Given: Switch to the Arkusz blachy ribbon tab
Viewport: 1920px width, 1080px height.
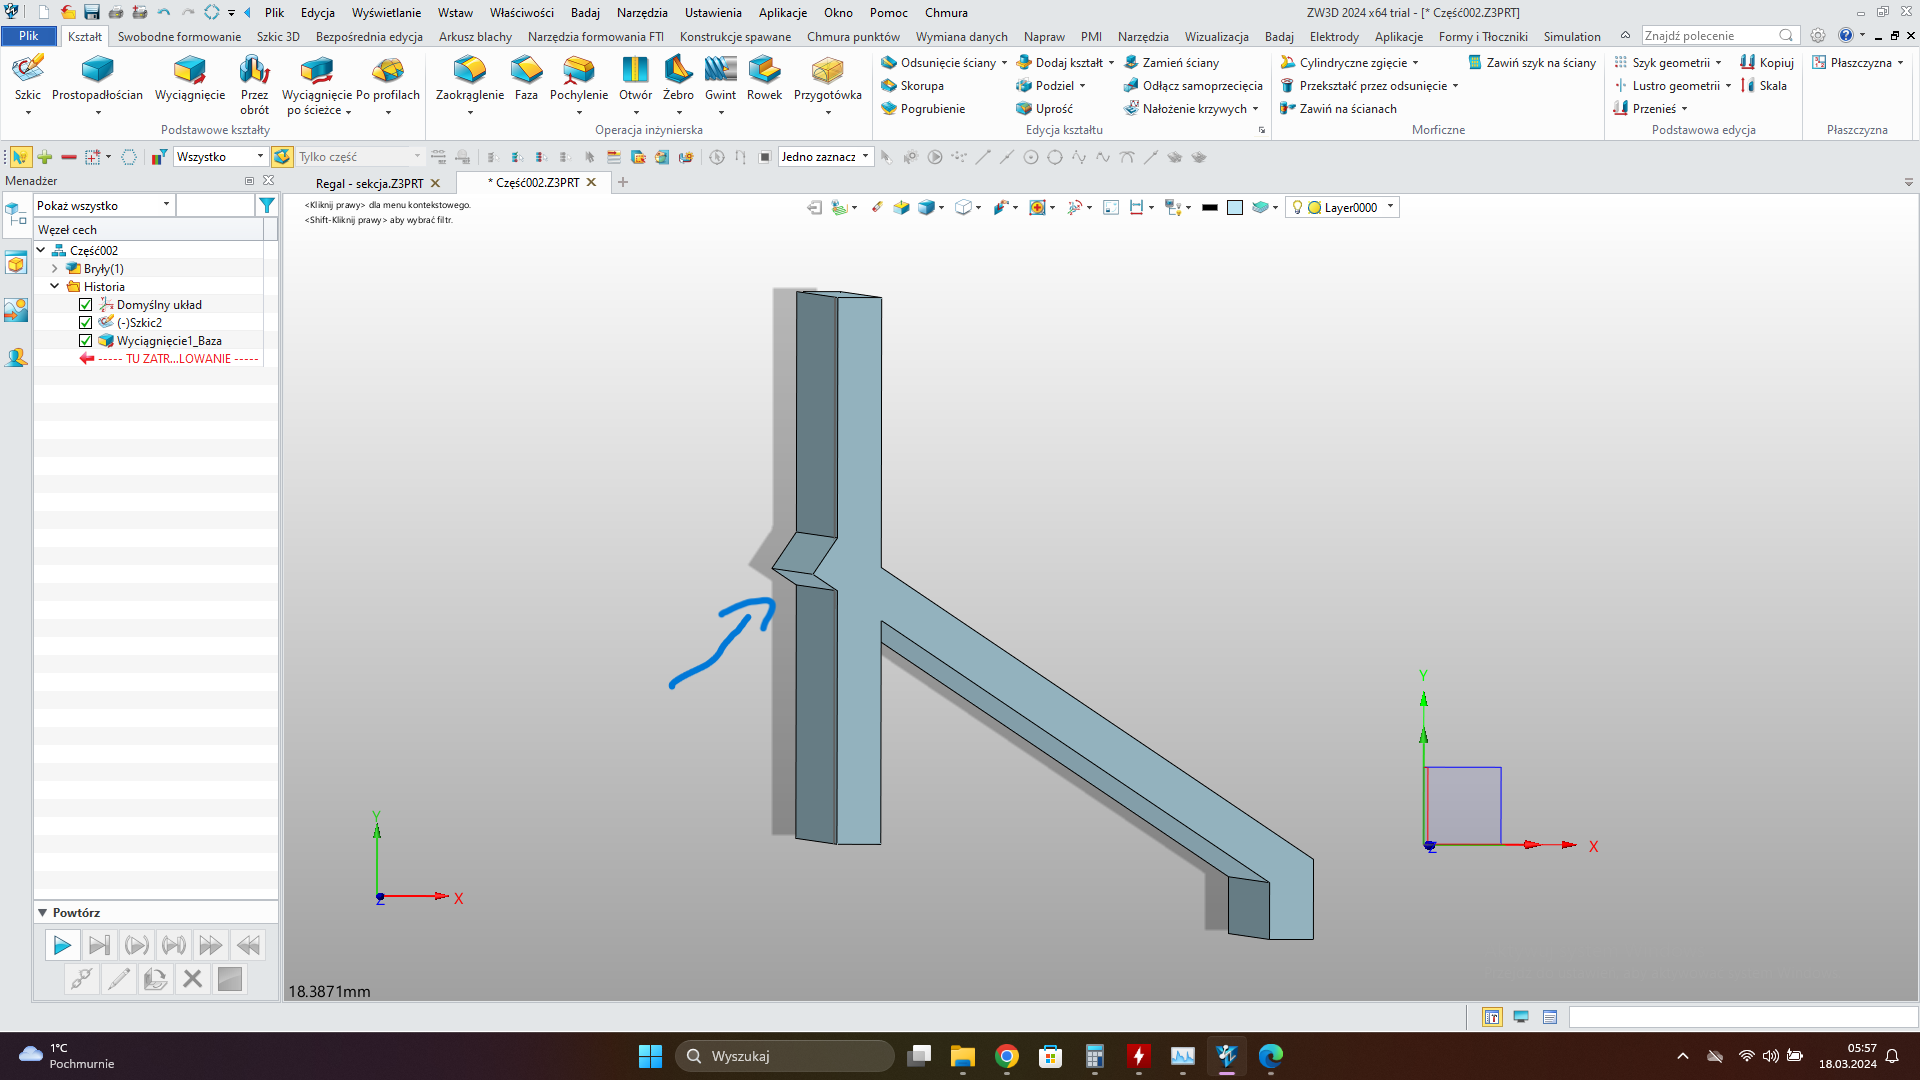Looking at the screenshot, I should click(475, 37).
